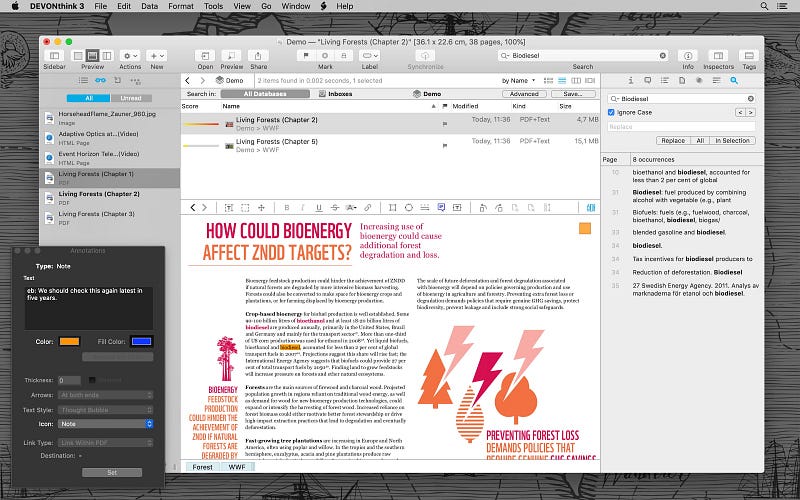Open the Format menu
The image size is (800, 500).
point(180,6)
